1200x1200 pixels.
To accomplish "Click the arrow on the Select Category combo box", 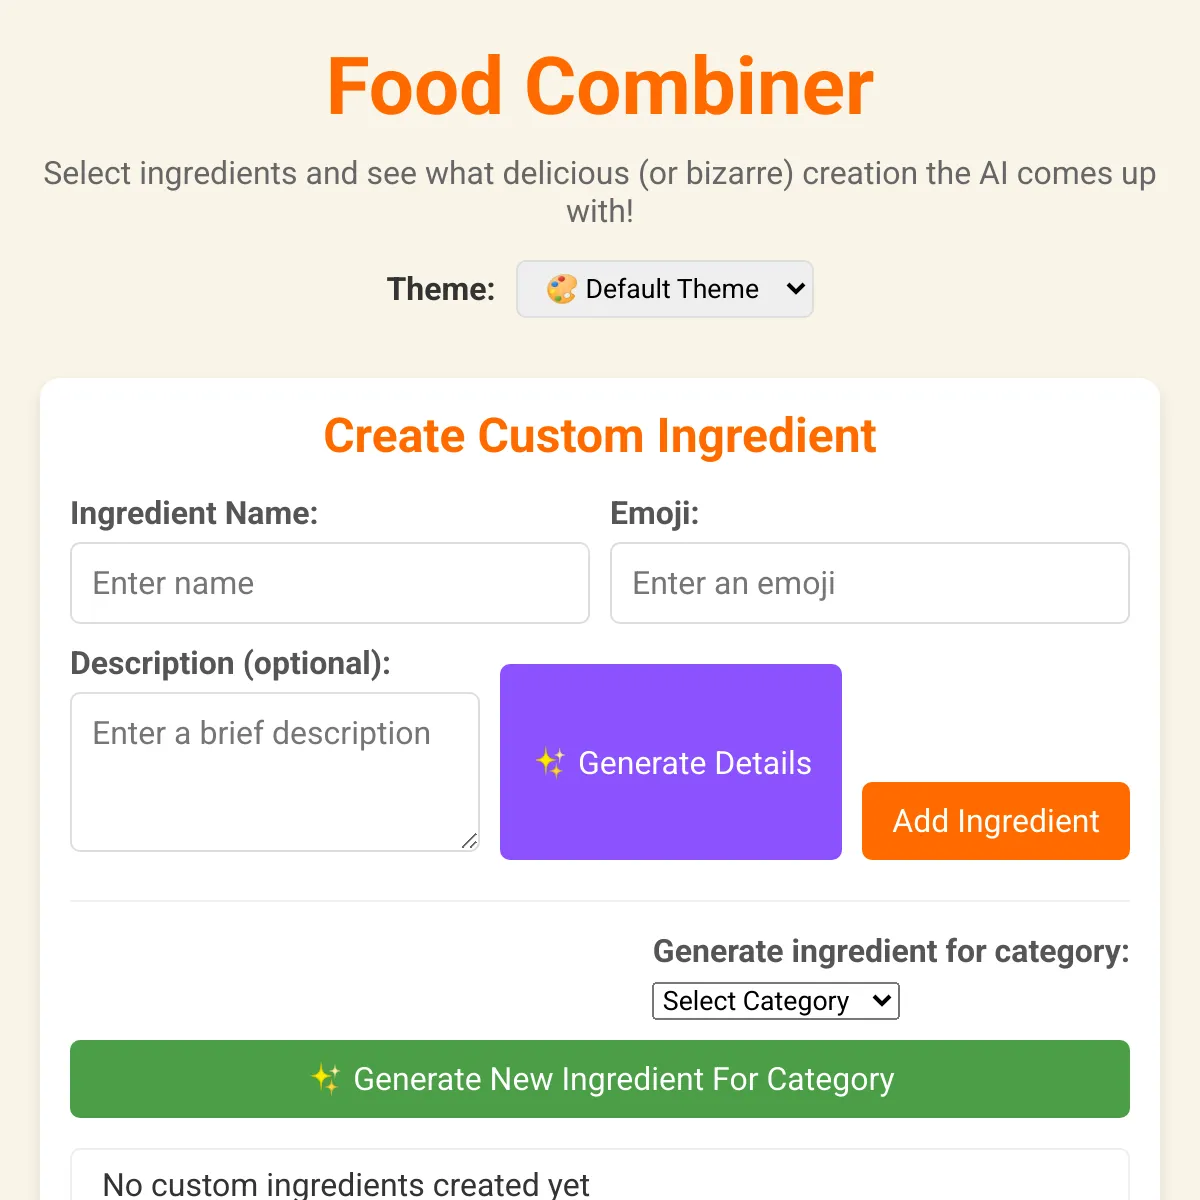I will (881, 1000).
